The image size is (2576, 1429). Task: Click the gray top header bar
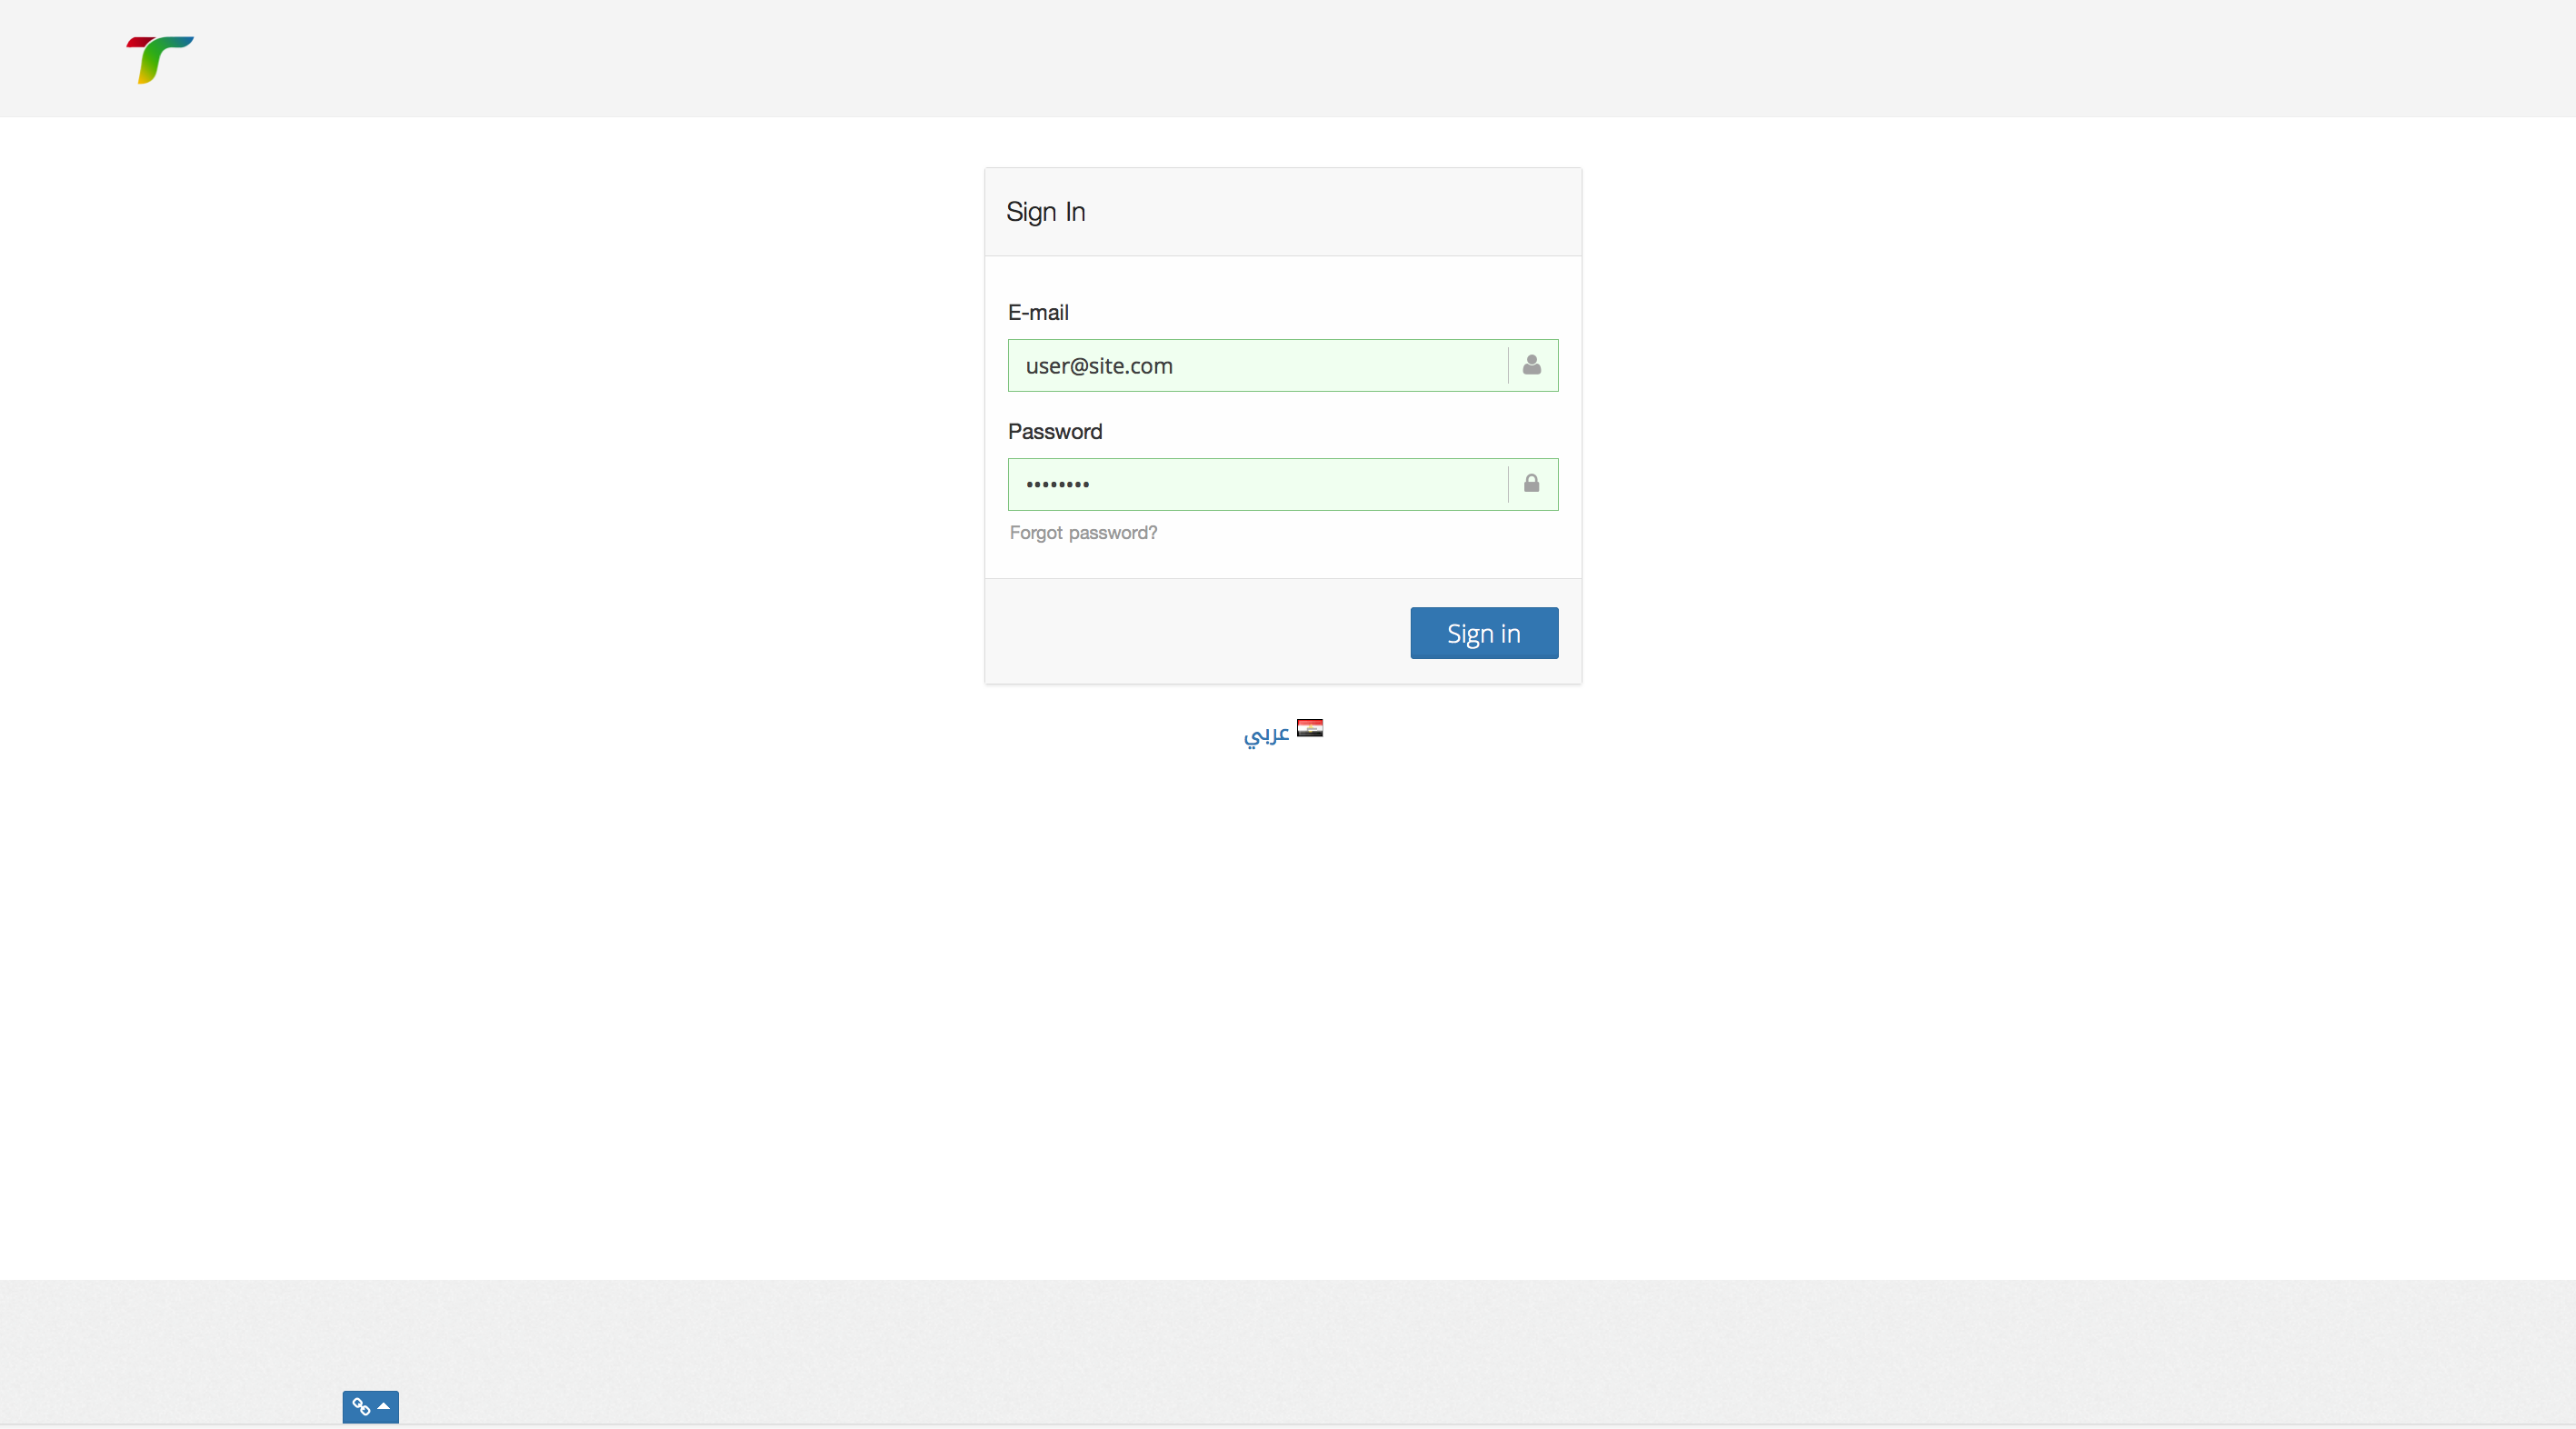click(x=1288, y=58)
